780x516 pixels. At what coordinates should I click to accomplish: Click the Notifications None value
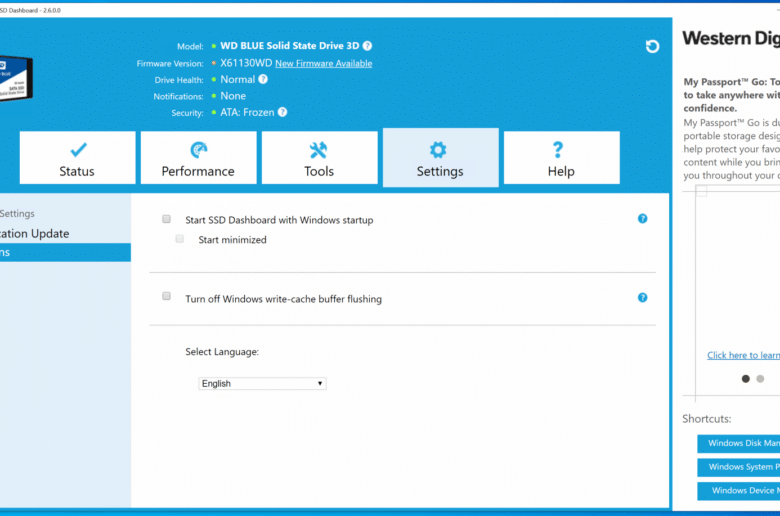[233, 96]
